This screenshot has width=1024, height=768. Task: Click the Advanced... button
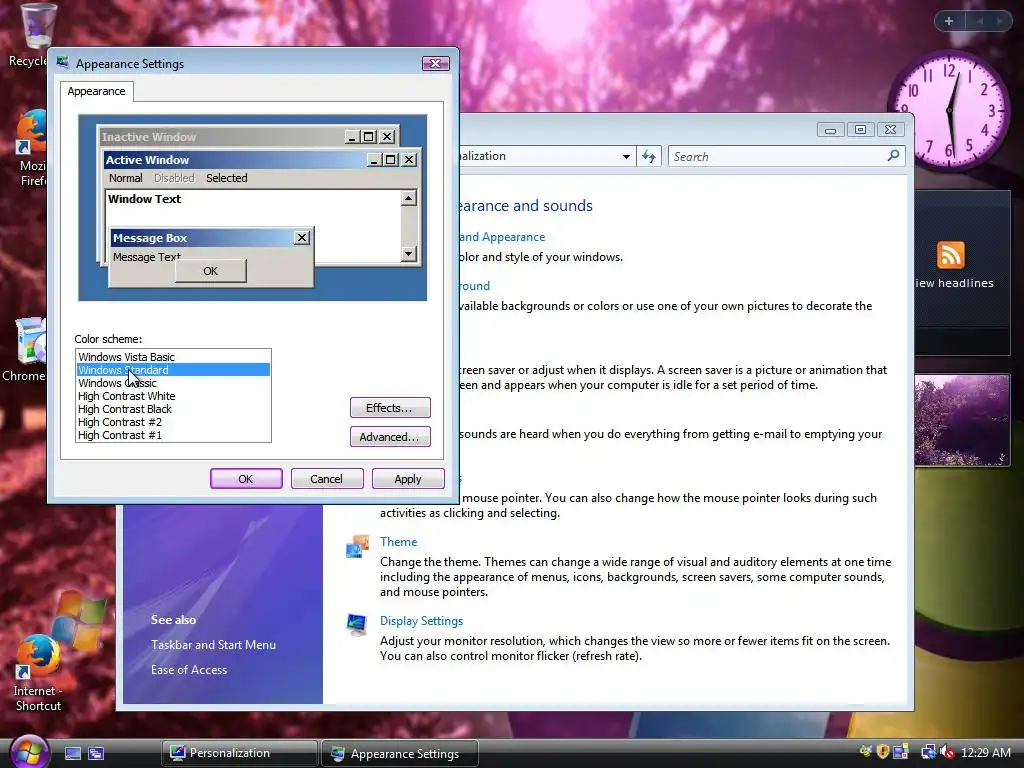(390, 436)
